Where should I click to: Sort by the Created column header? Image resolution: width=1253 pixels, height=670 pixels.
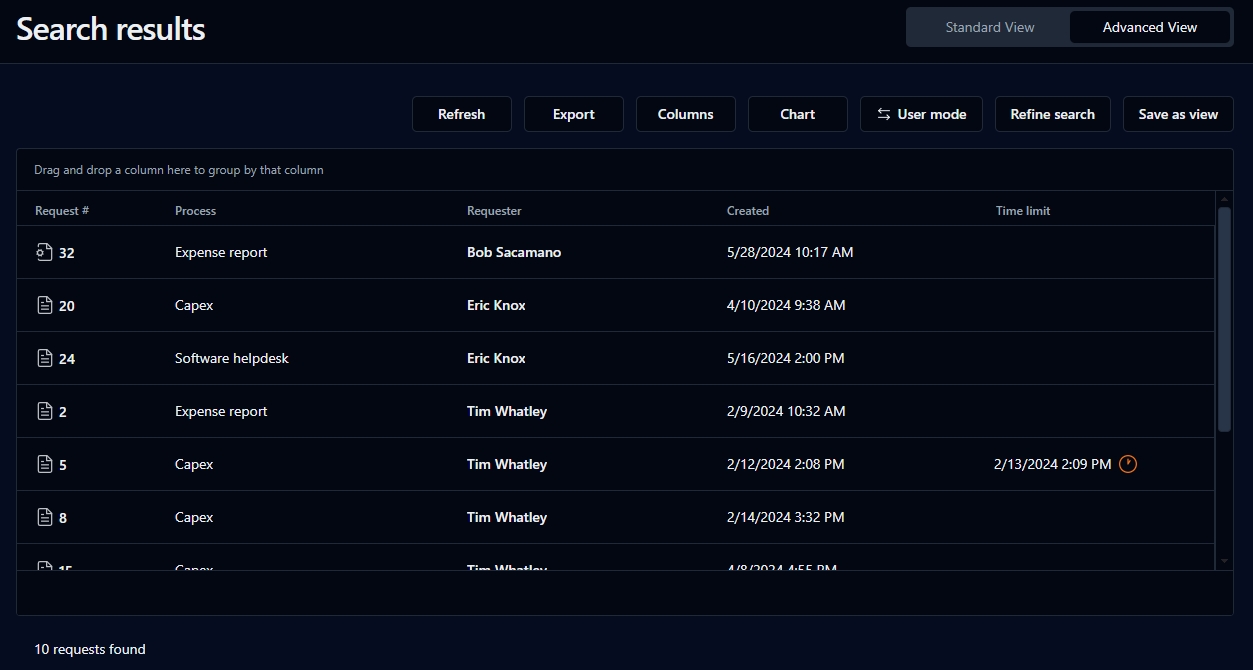747,211
